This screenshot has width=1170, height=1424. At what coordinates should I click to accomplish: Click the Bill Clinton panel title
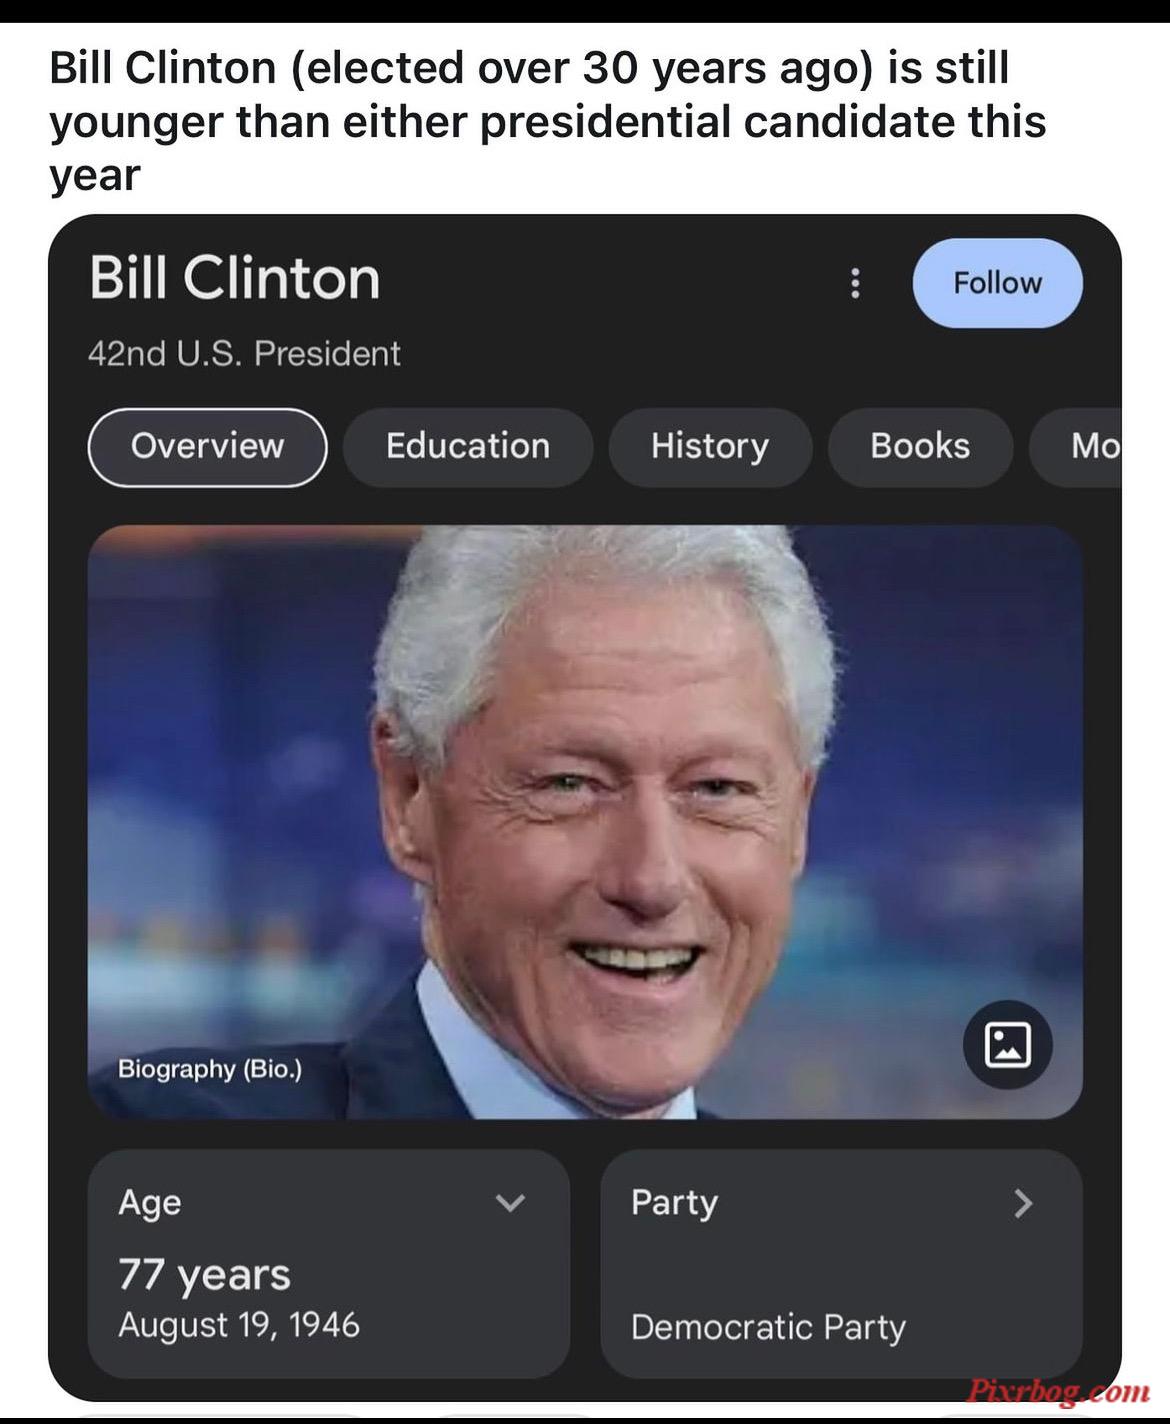tap(235, 278)
